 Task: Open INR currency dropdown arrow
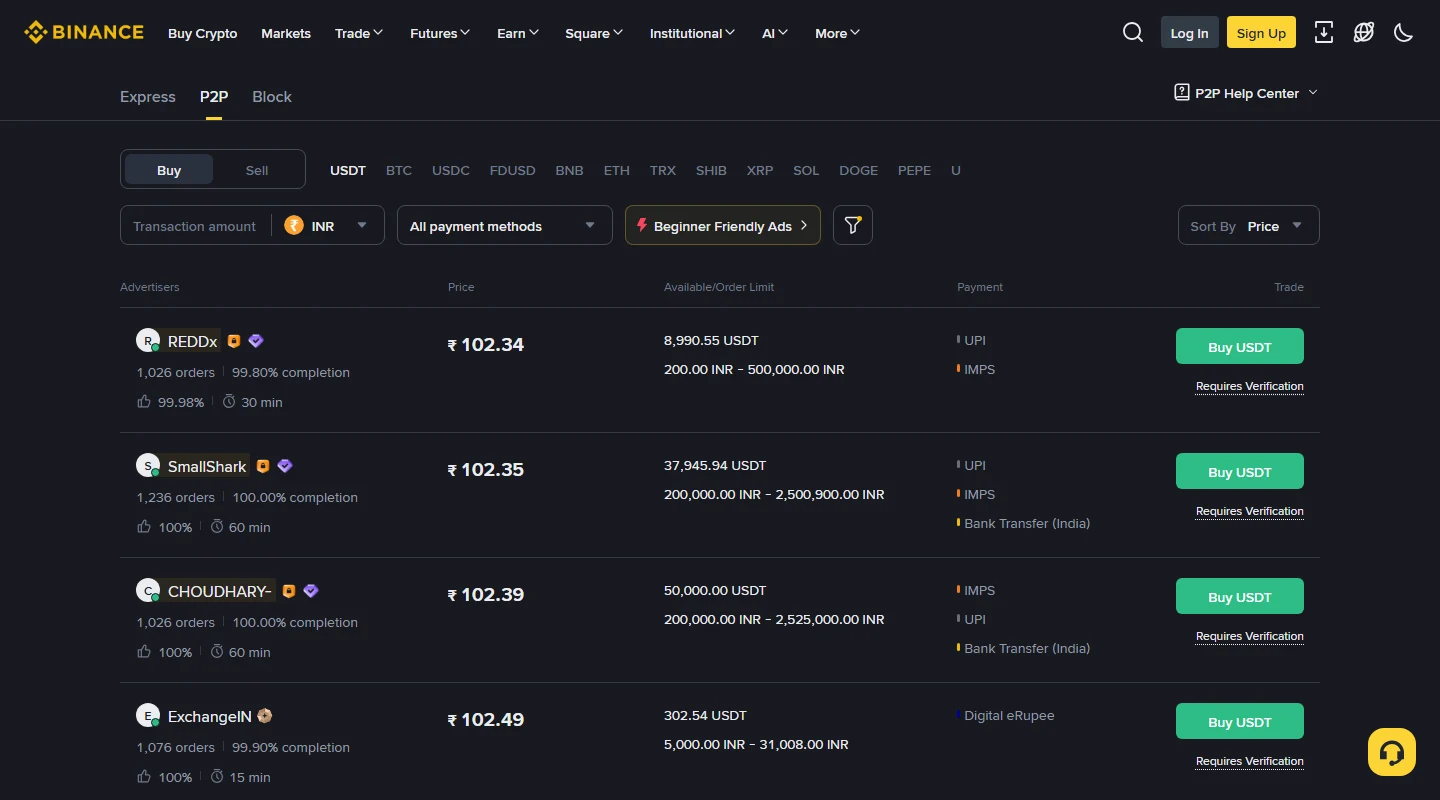pos(362,225)
